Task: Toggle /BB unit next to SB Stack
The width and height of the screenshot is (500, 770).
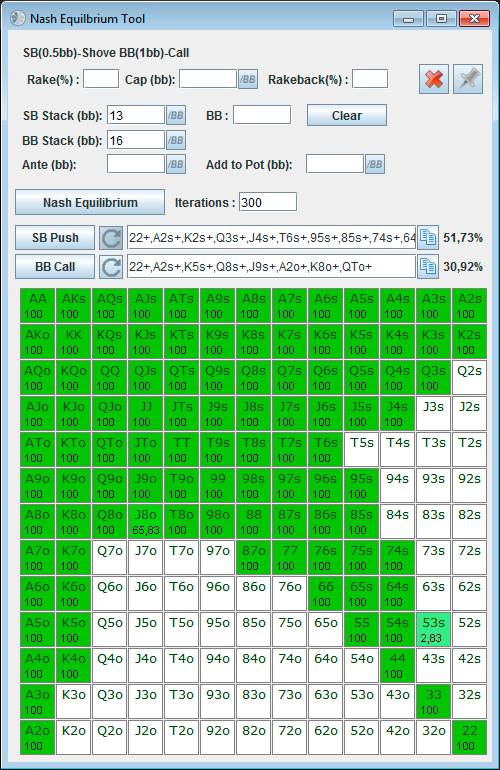Action: click(176, 115)
